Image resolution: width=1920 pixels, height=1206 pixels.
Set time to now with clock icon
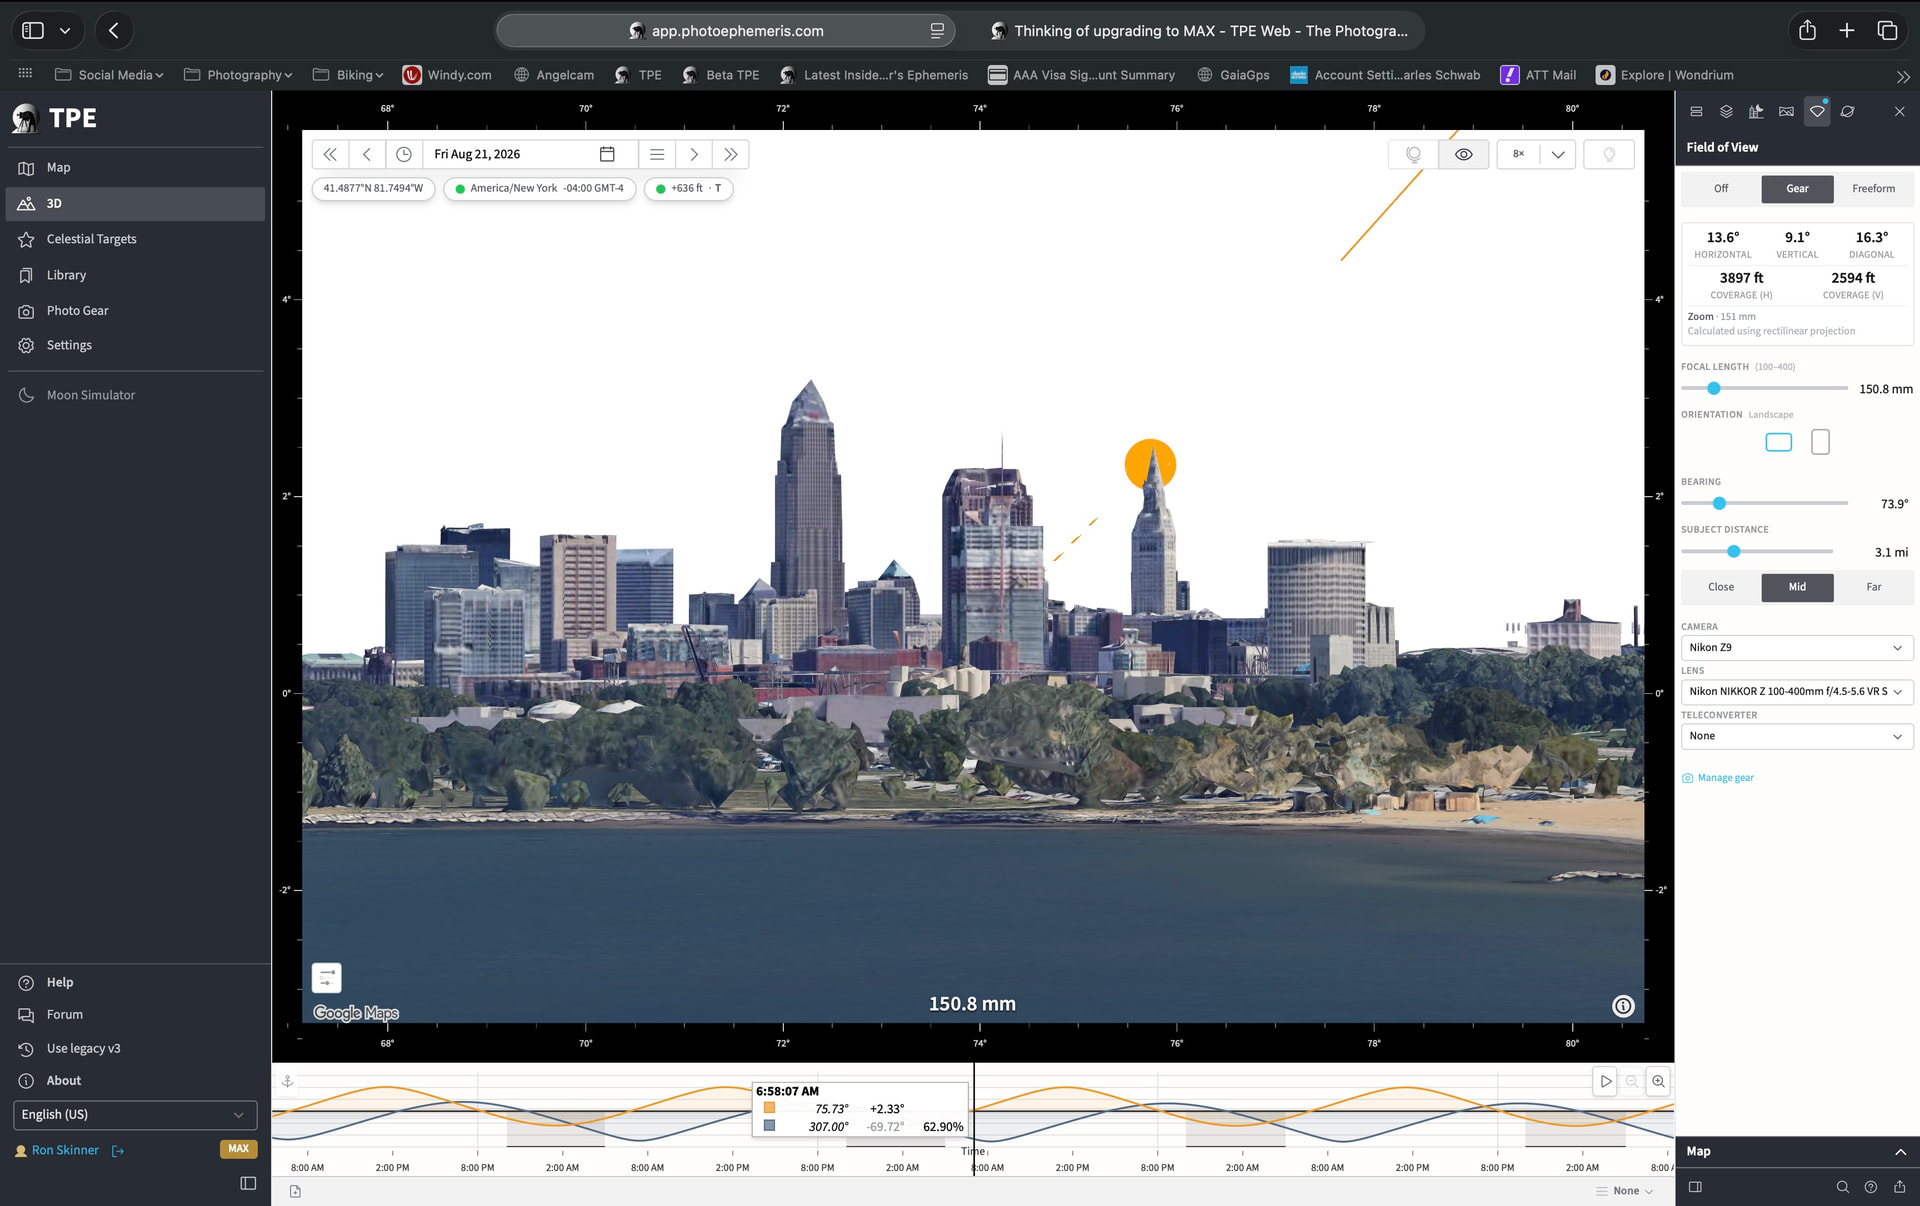(404, 154)
